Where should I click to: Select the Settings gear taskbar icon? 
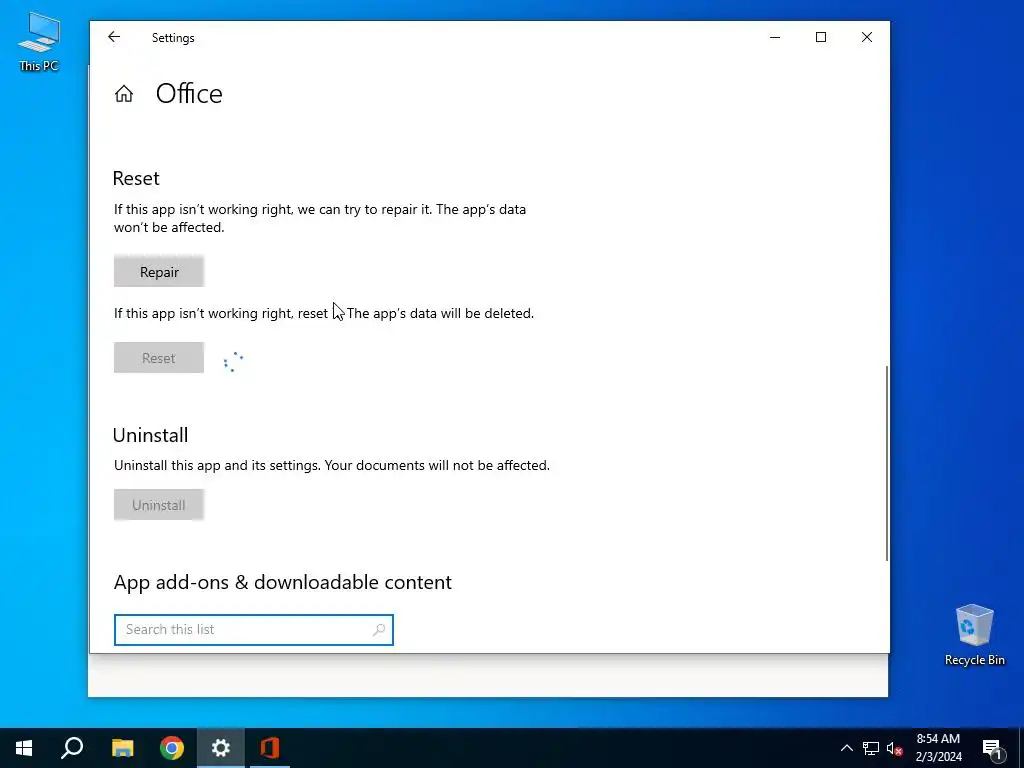(x=221, y=748)
